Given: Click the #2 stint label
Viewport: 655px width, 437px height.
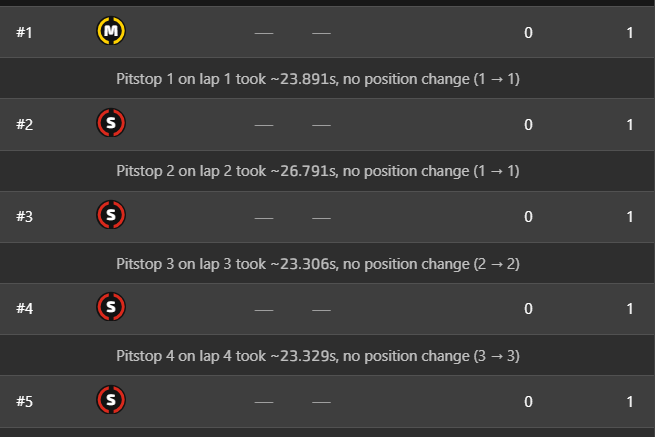Looking at the screenshot, I should [25, 125].
